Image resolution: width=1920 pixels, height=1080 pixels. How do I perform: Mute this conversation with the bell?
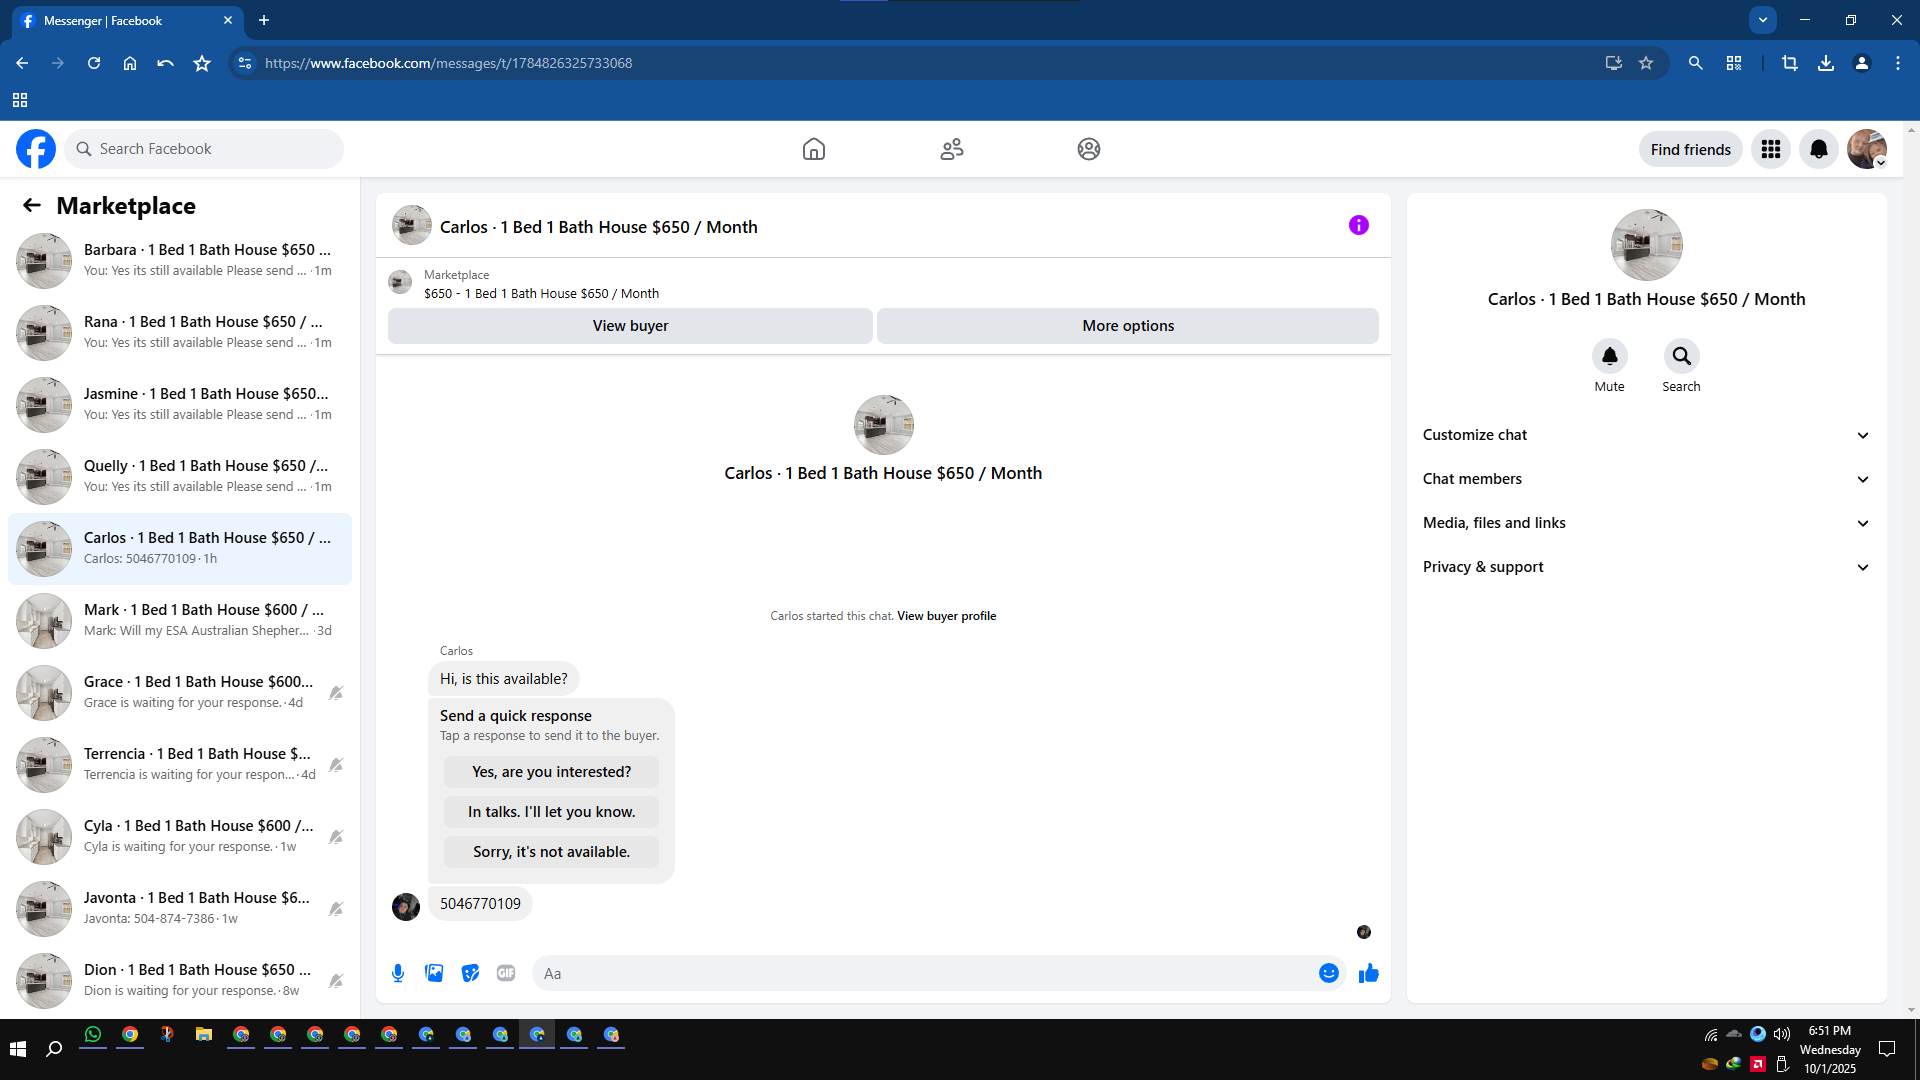[1610, 356]
